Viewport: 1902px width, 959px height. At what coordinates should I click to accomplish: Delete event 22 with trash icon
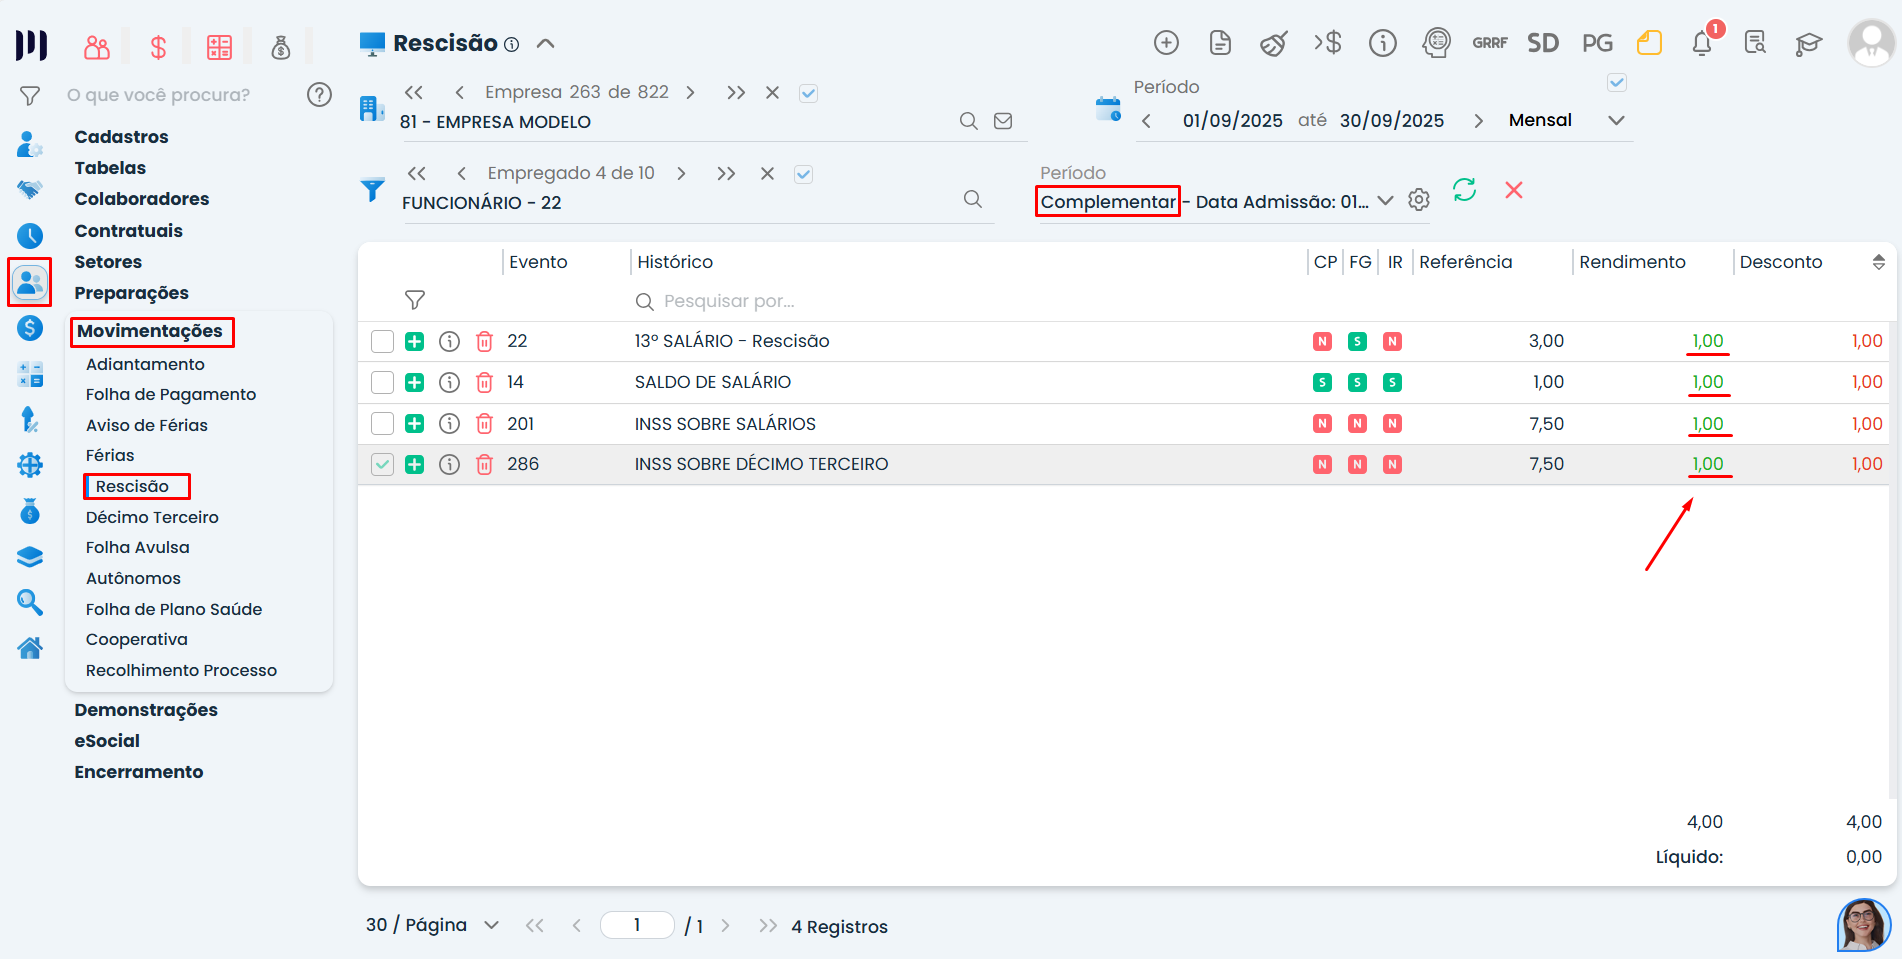click(x=484, y=342)
